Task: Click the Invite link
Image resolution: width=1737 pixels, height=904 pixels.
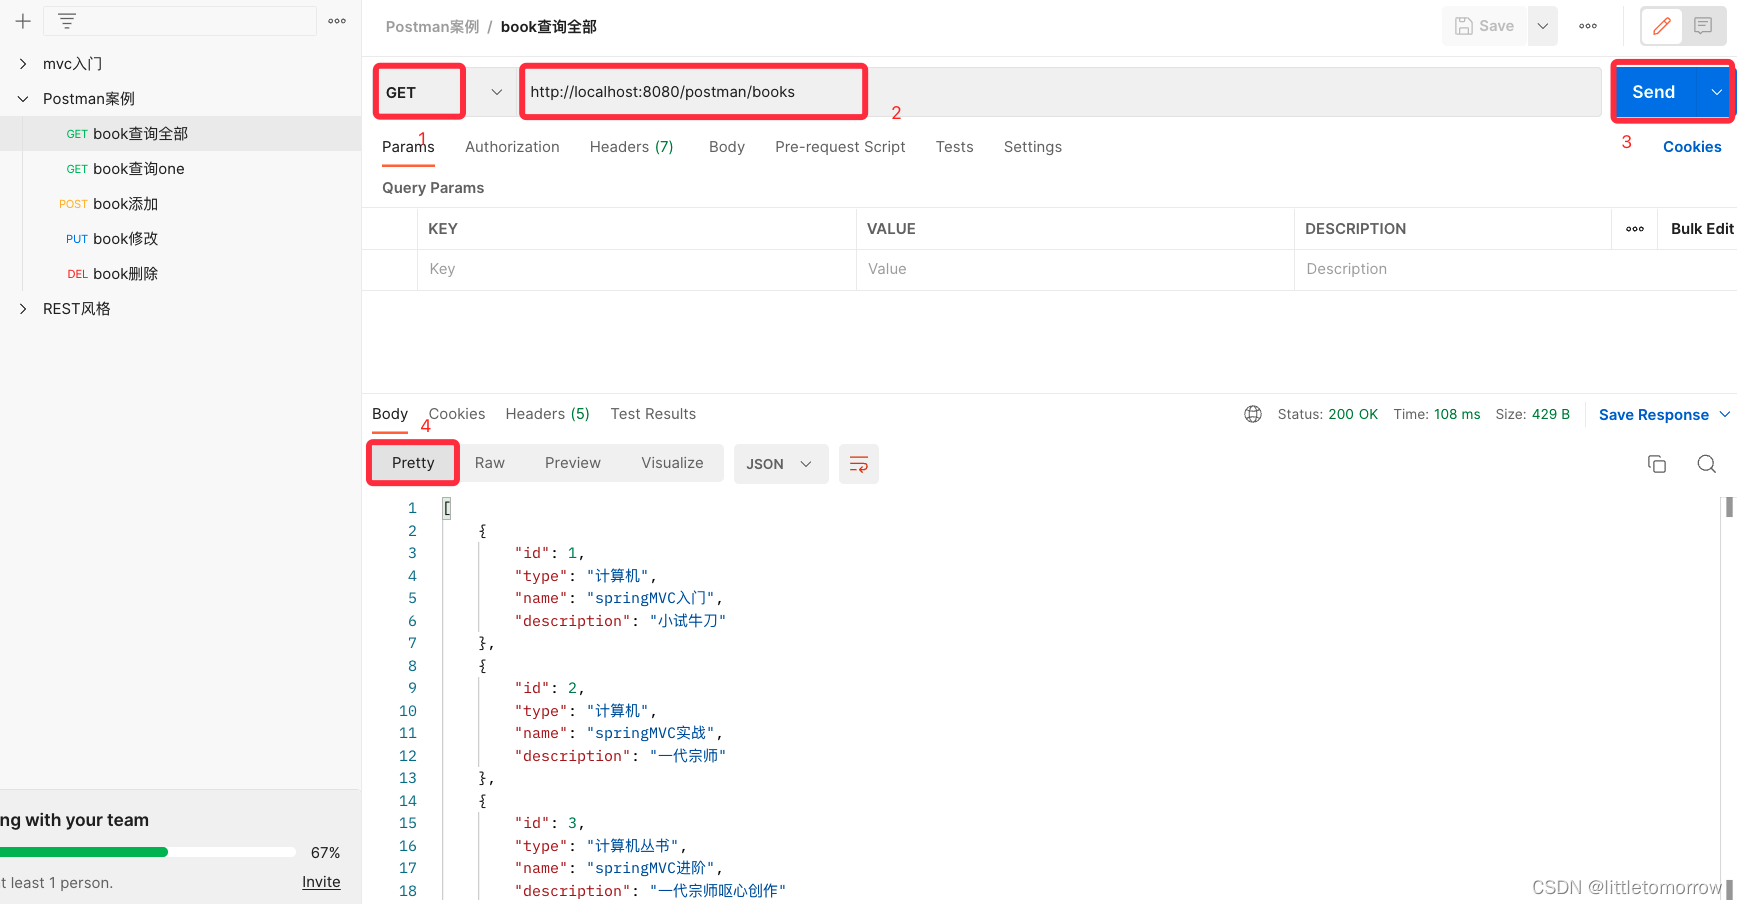Action: pos(321,882)
